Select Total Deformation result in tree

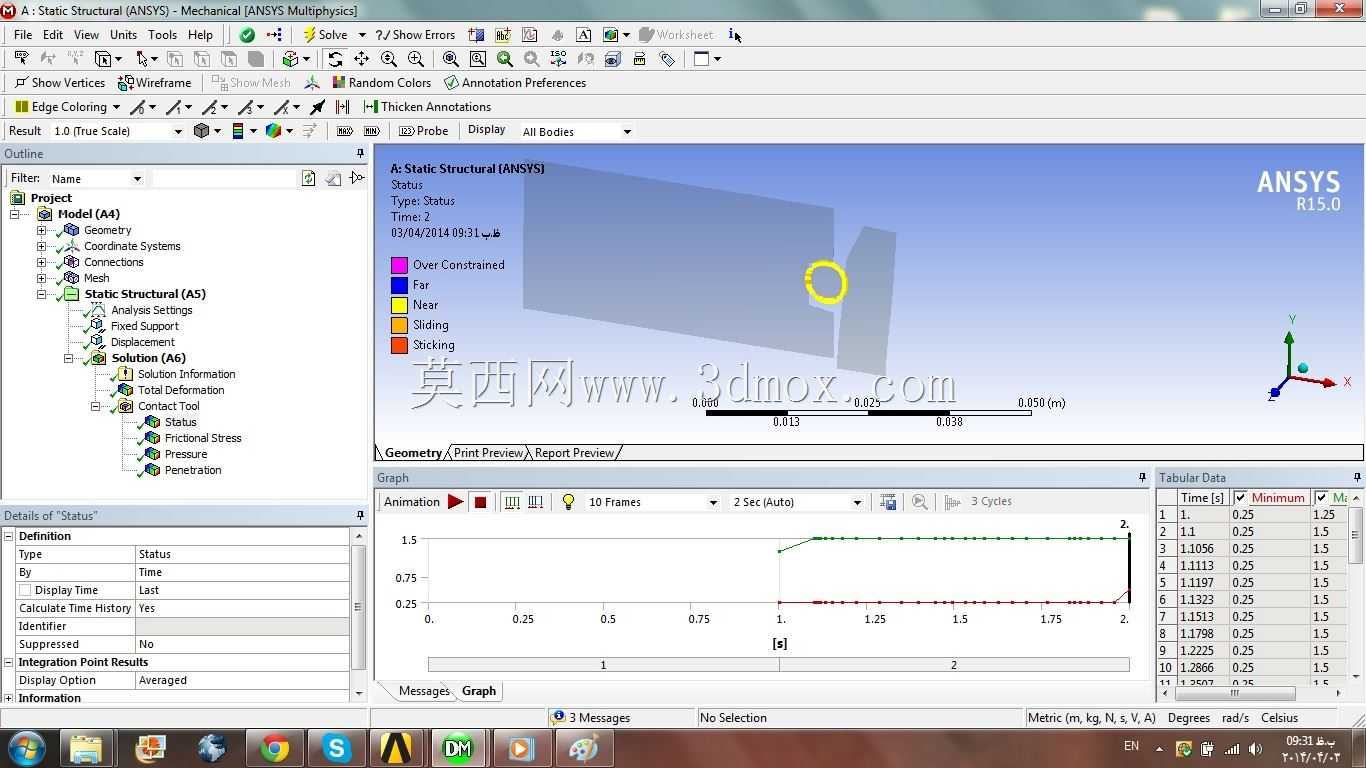(x=181, y=390)
